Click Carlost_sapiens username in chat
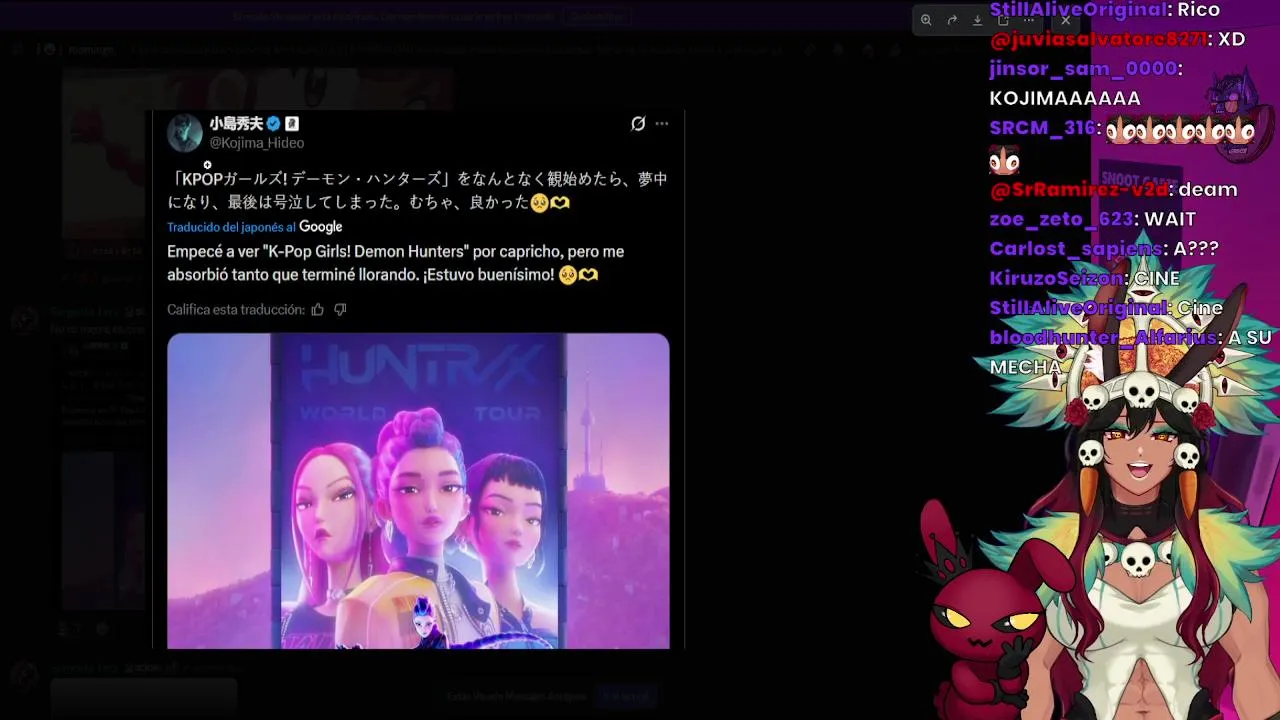The image size is (1280, 720). [1076, 249]
